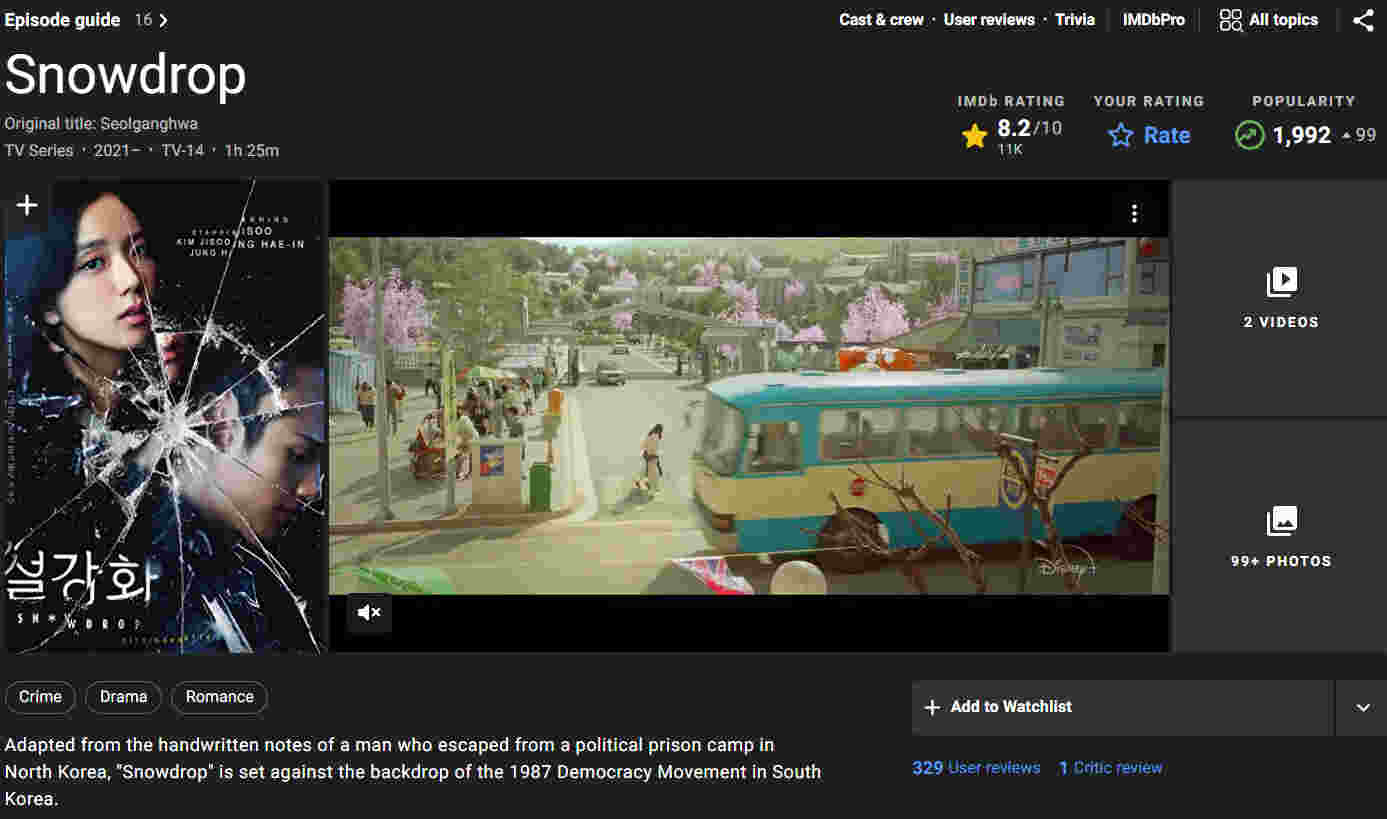Add poster to watchlist plus icon
Viewport: 1387px width, 819px height.
point(27,205)
